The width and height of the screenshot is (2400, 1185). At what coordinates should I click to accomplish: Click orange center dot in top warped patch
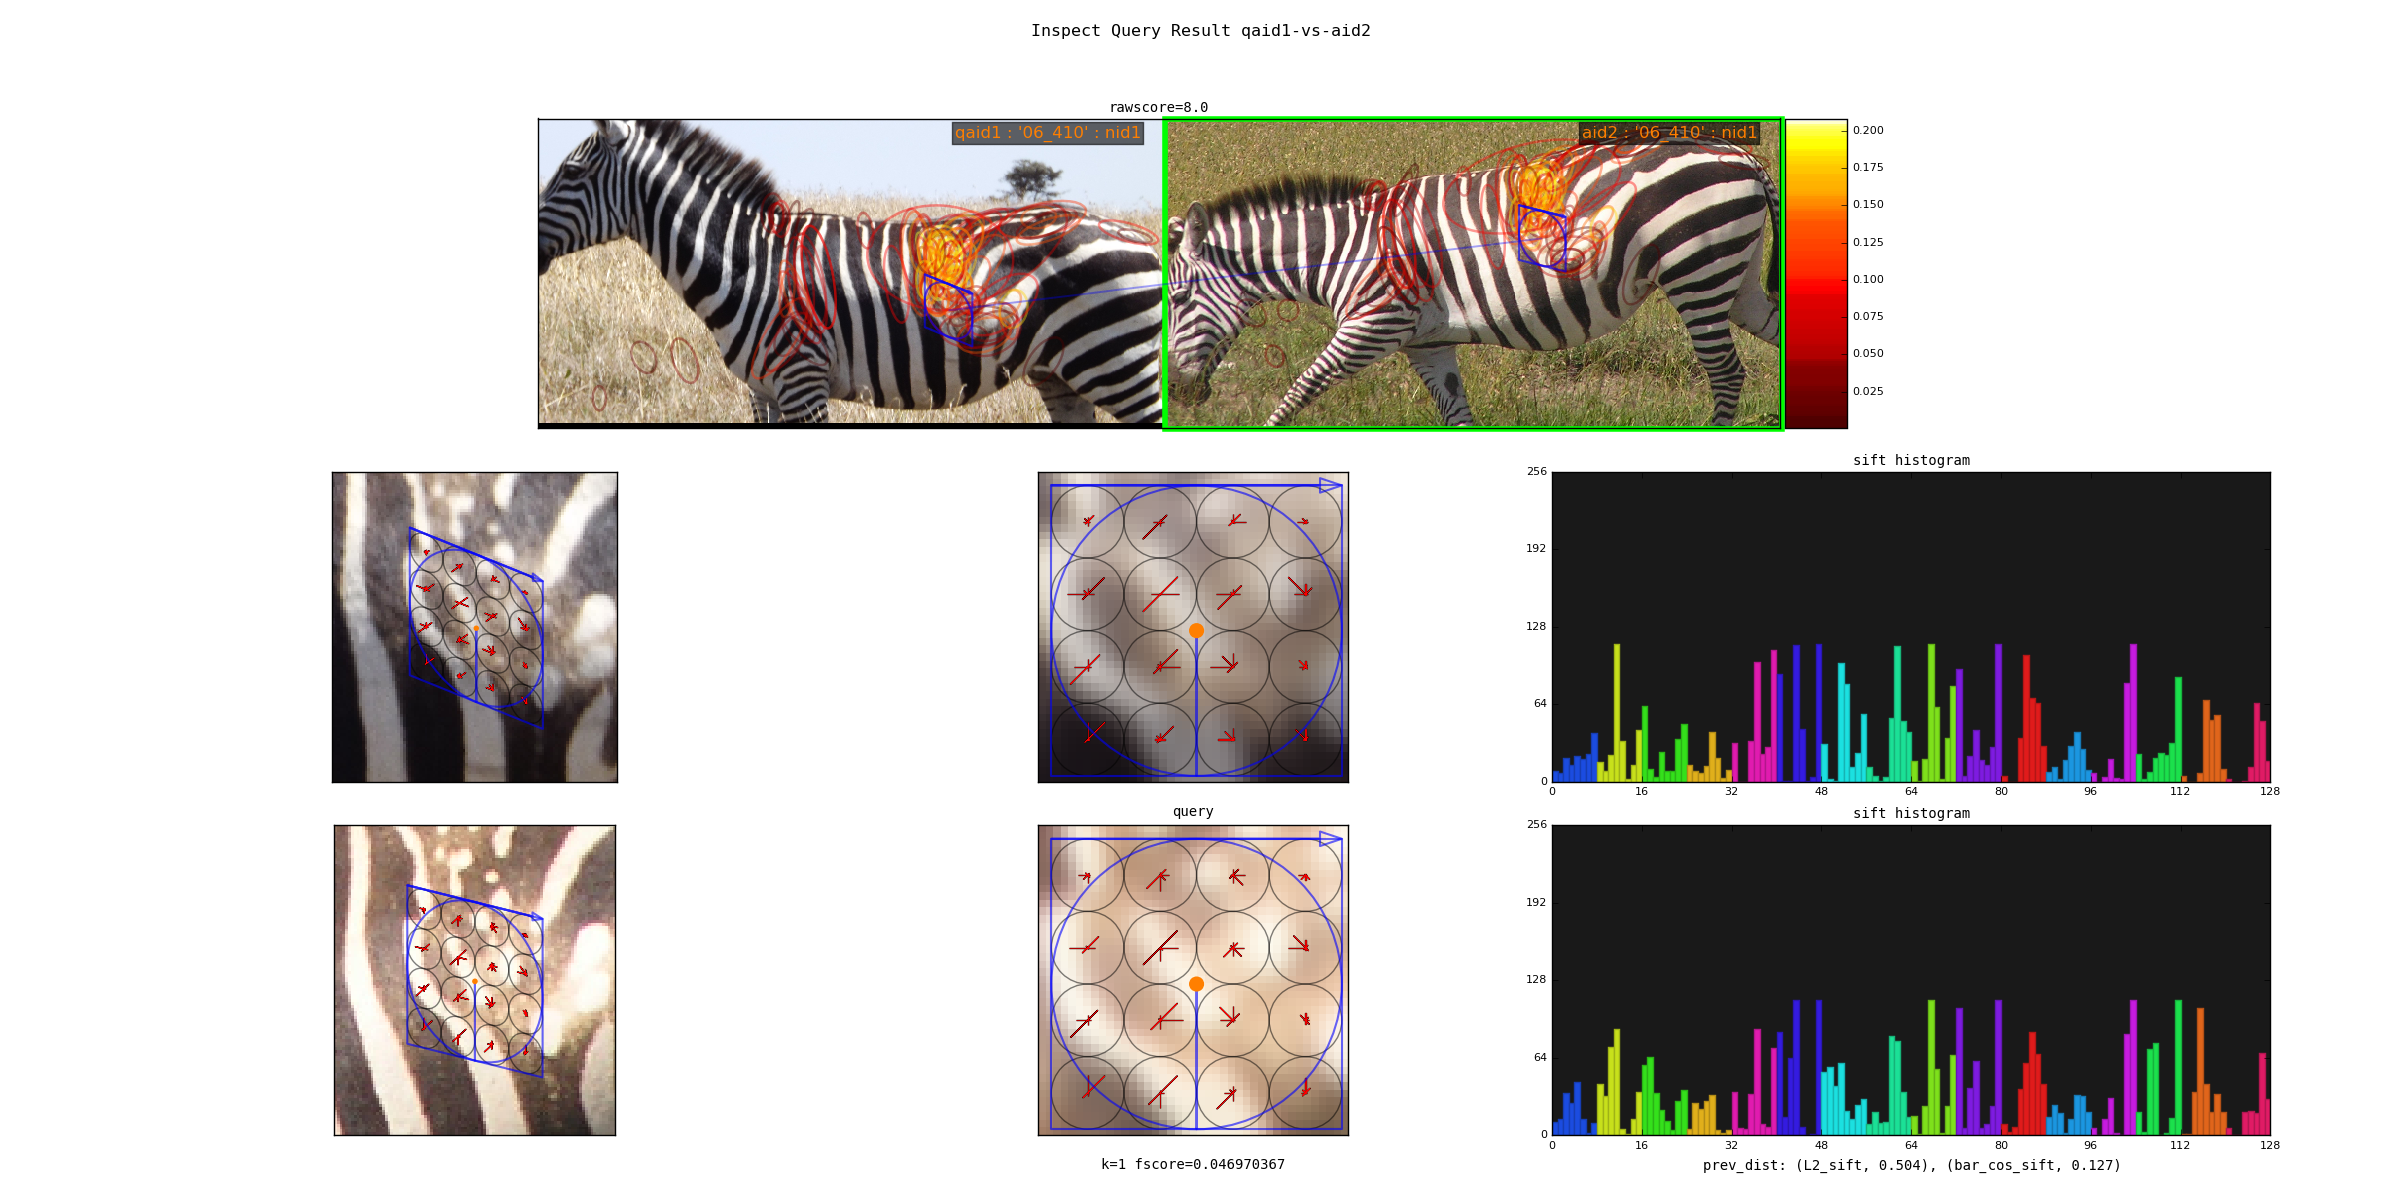[x=1196, y=631]
